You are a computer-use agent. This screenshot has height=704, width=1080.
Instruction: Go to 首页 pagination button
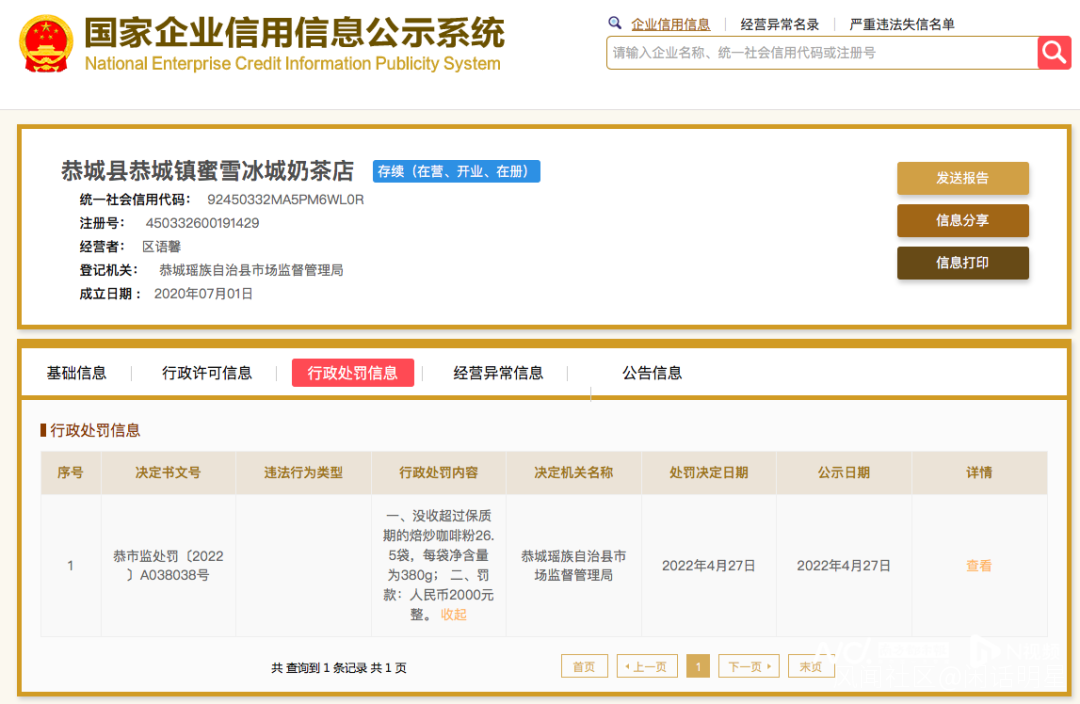tap(584, 666)
